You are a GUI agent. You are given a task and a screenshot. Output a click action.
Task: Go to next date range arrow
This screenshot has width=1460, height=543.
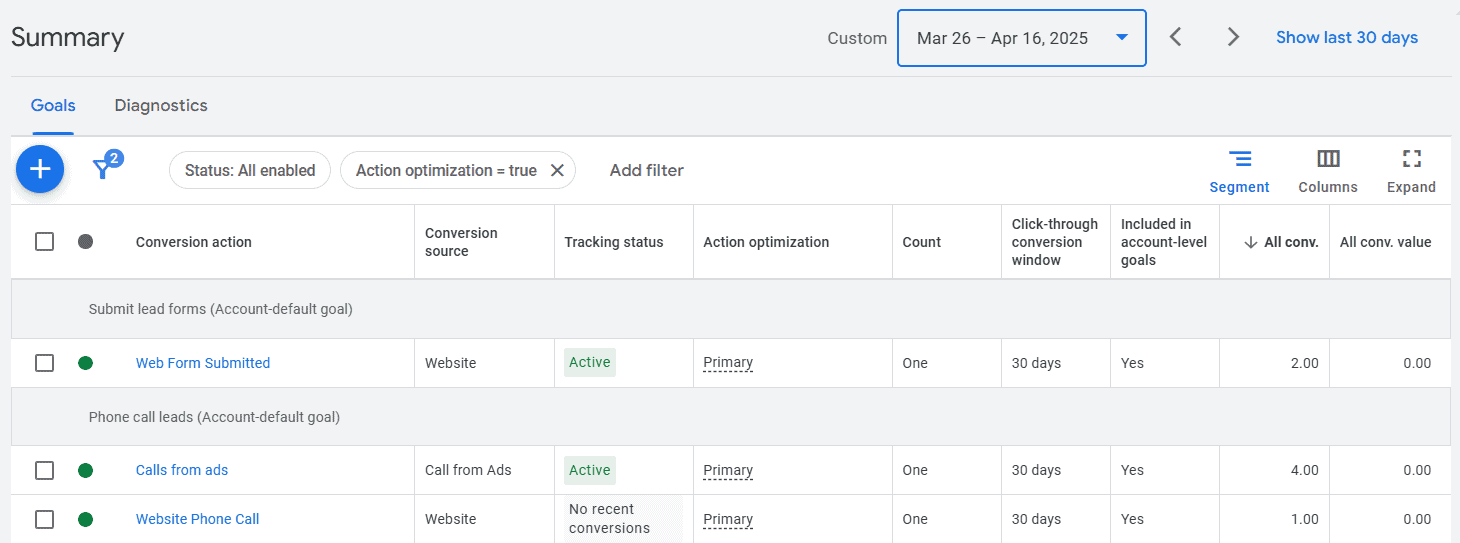click(1233, 37)
